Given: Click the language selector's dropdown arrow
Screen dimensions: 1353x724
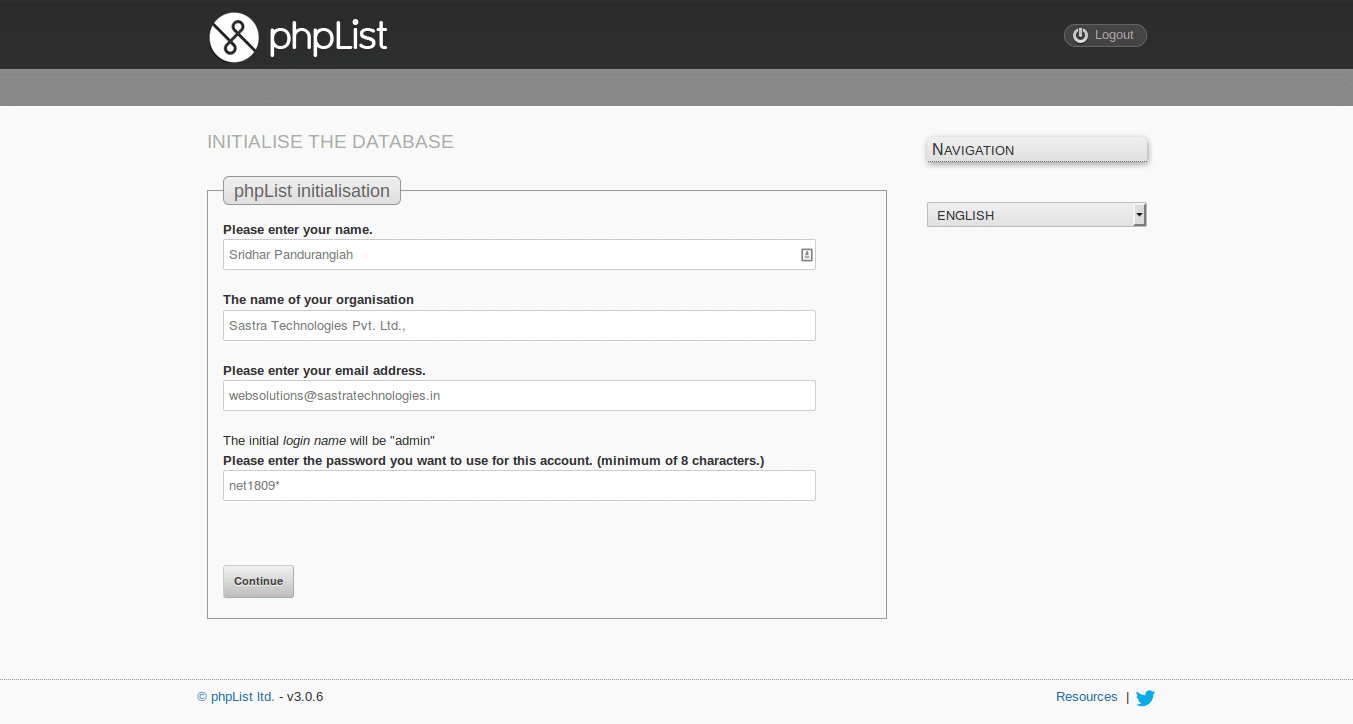Looking at the screenshot, I should 1139,215.
